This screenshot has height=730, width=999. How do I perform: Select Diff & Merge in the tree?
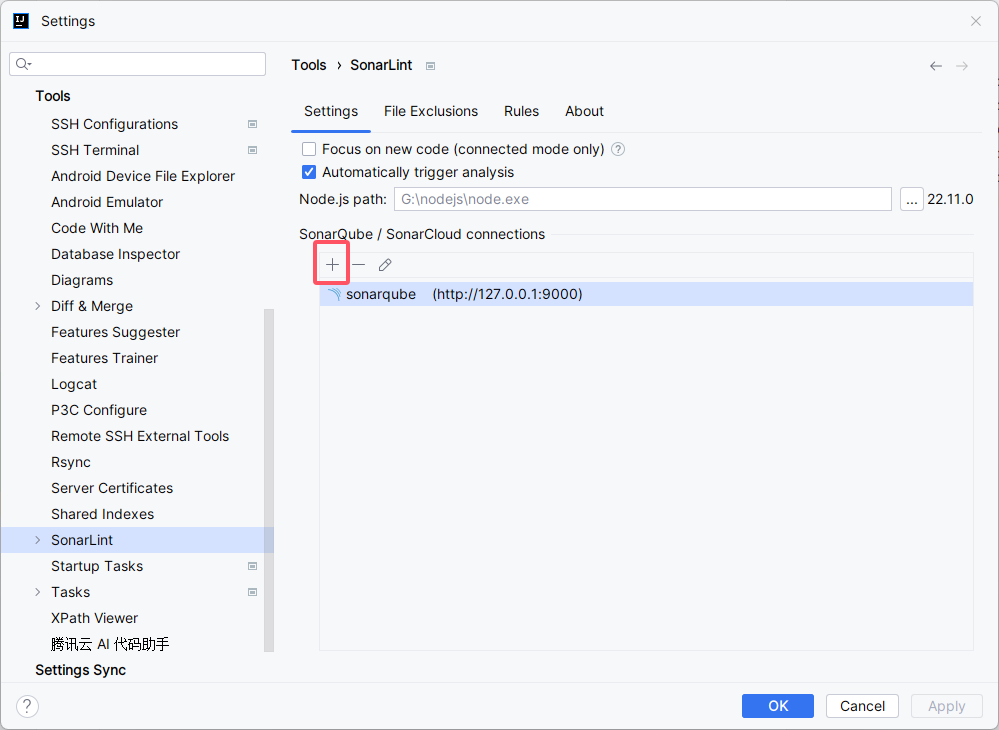pos(92,306)
